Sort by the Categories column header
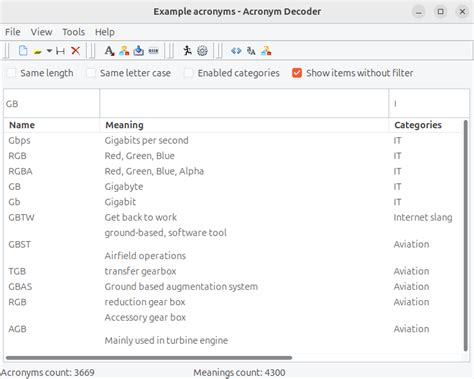This screenshot has width=474, height=379. (x=427, y=125)
